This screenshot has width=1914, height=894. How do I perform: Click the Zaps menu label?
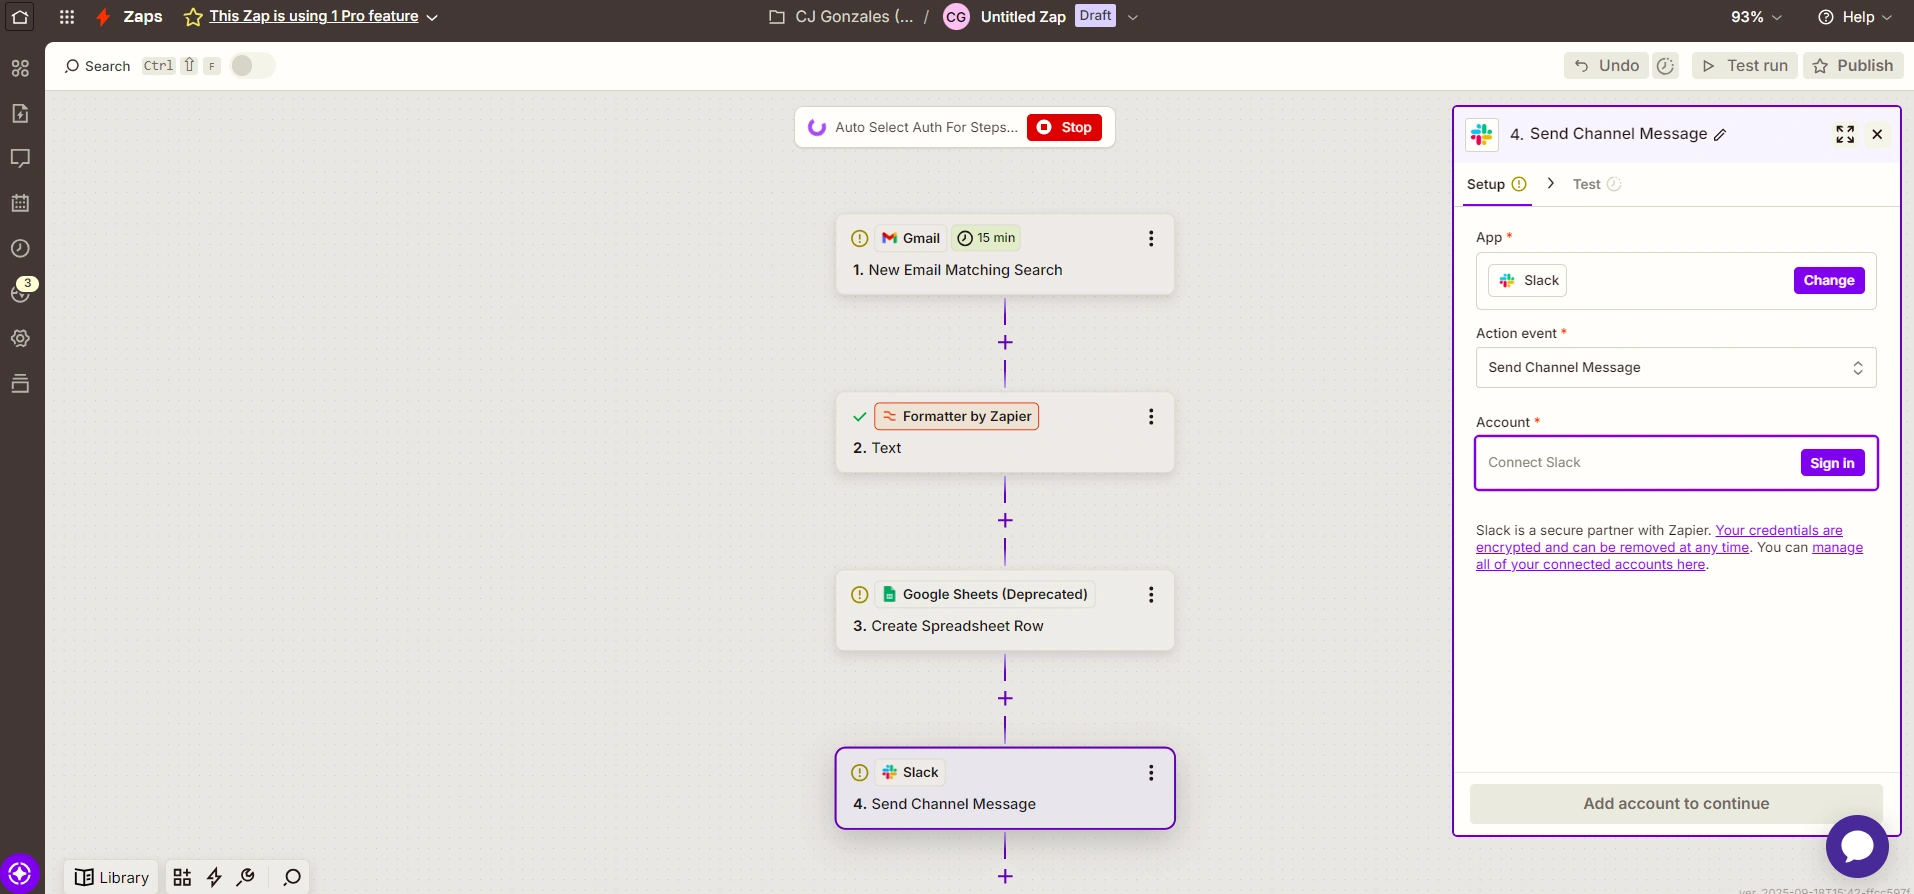click(x=143, y=16)
